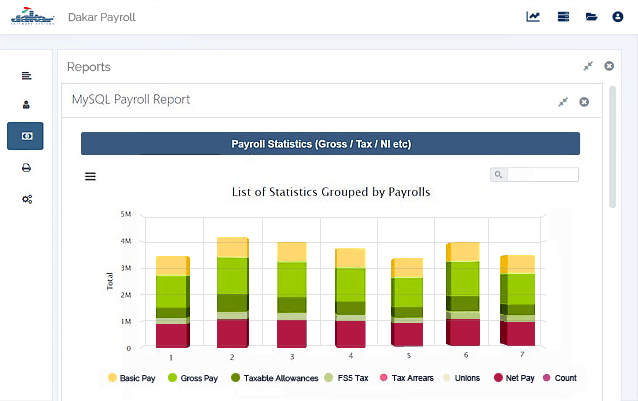Viewport: 638px width, 401px height.
Task: Open the employee person sidebar icon
Action: click(26, 105)
